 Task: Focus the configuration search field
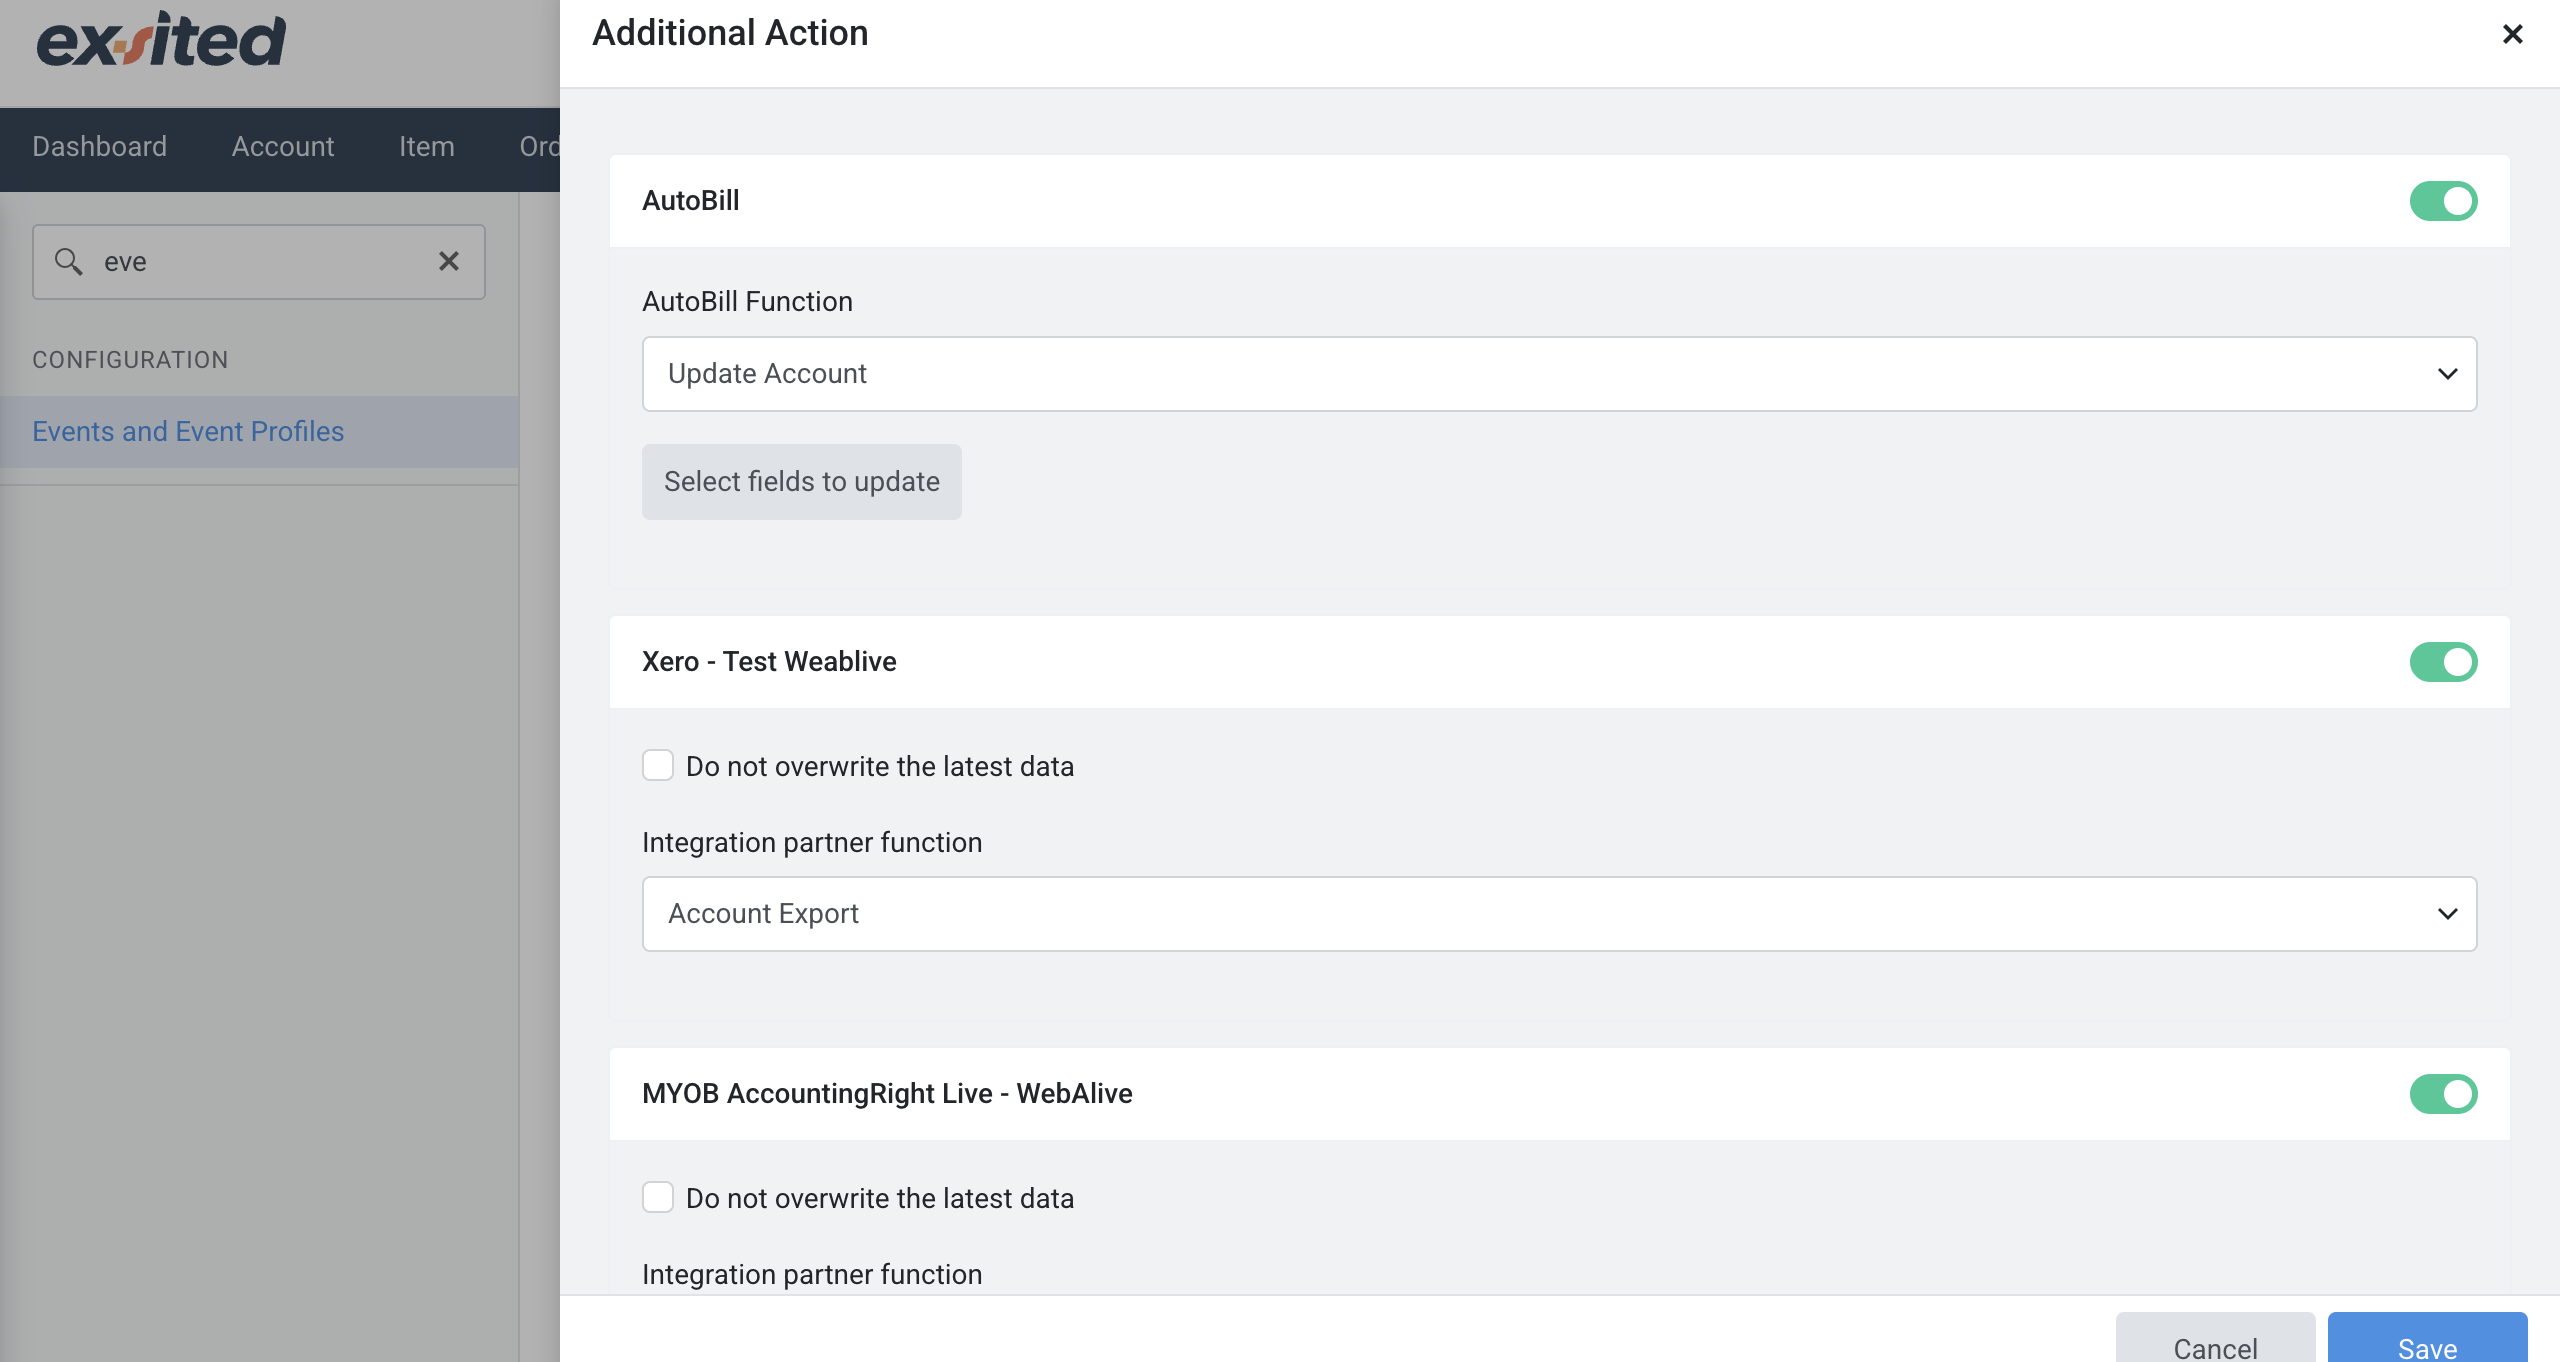point(259,262)
